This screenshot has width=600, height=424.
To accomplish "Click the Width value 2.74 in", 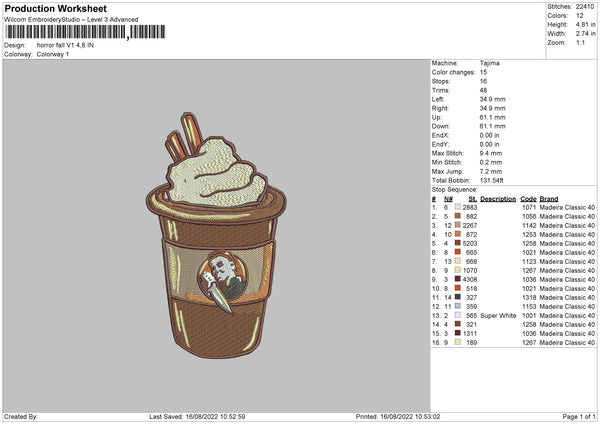I will (585, 34).
